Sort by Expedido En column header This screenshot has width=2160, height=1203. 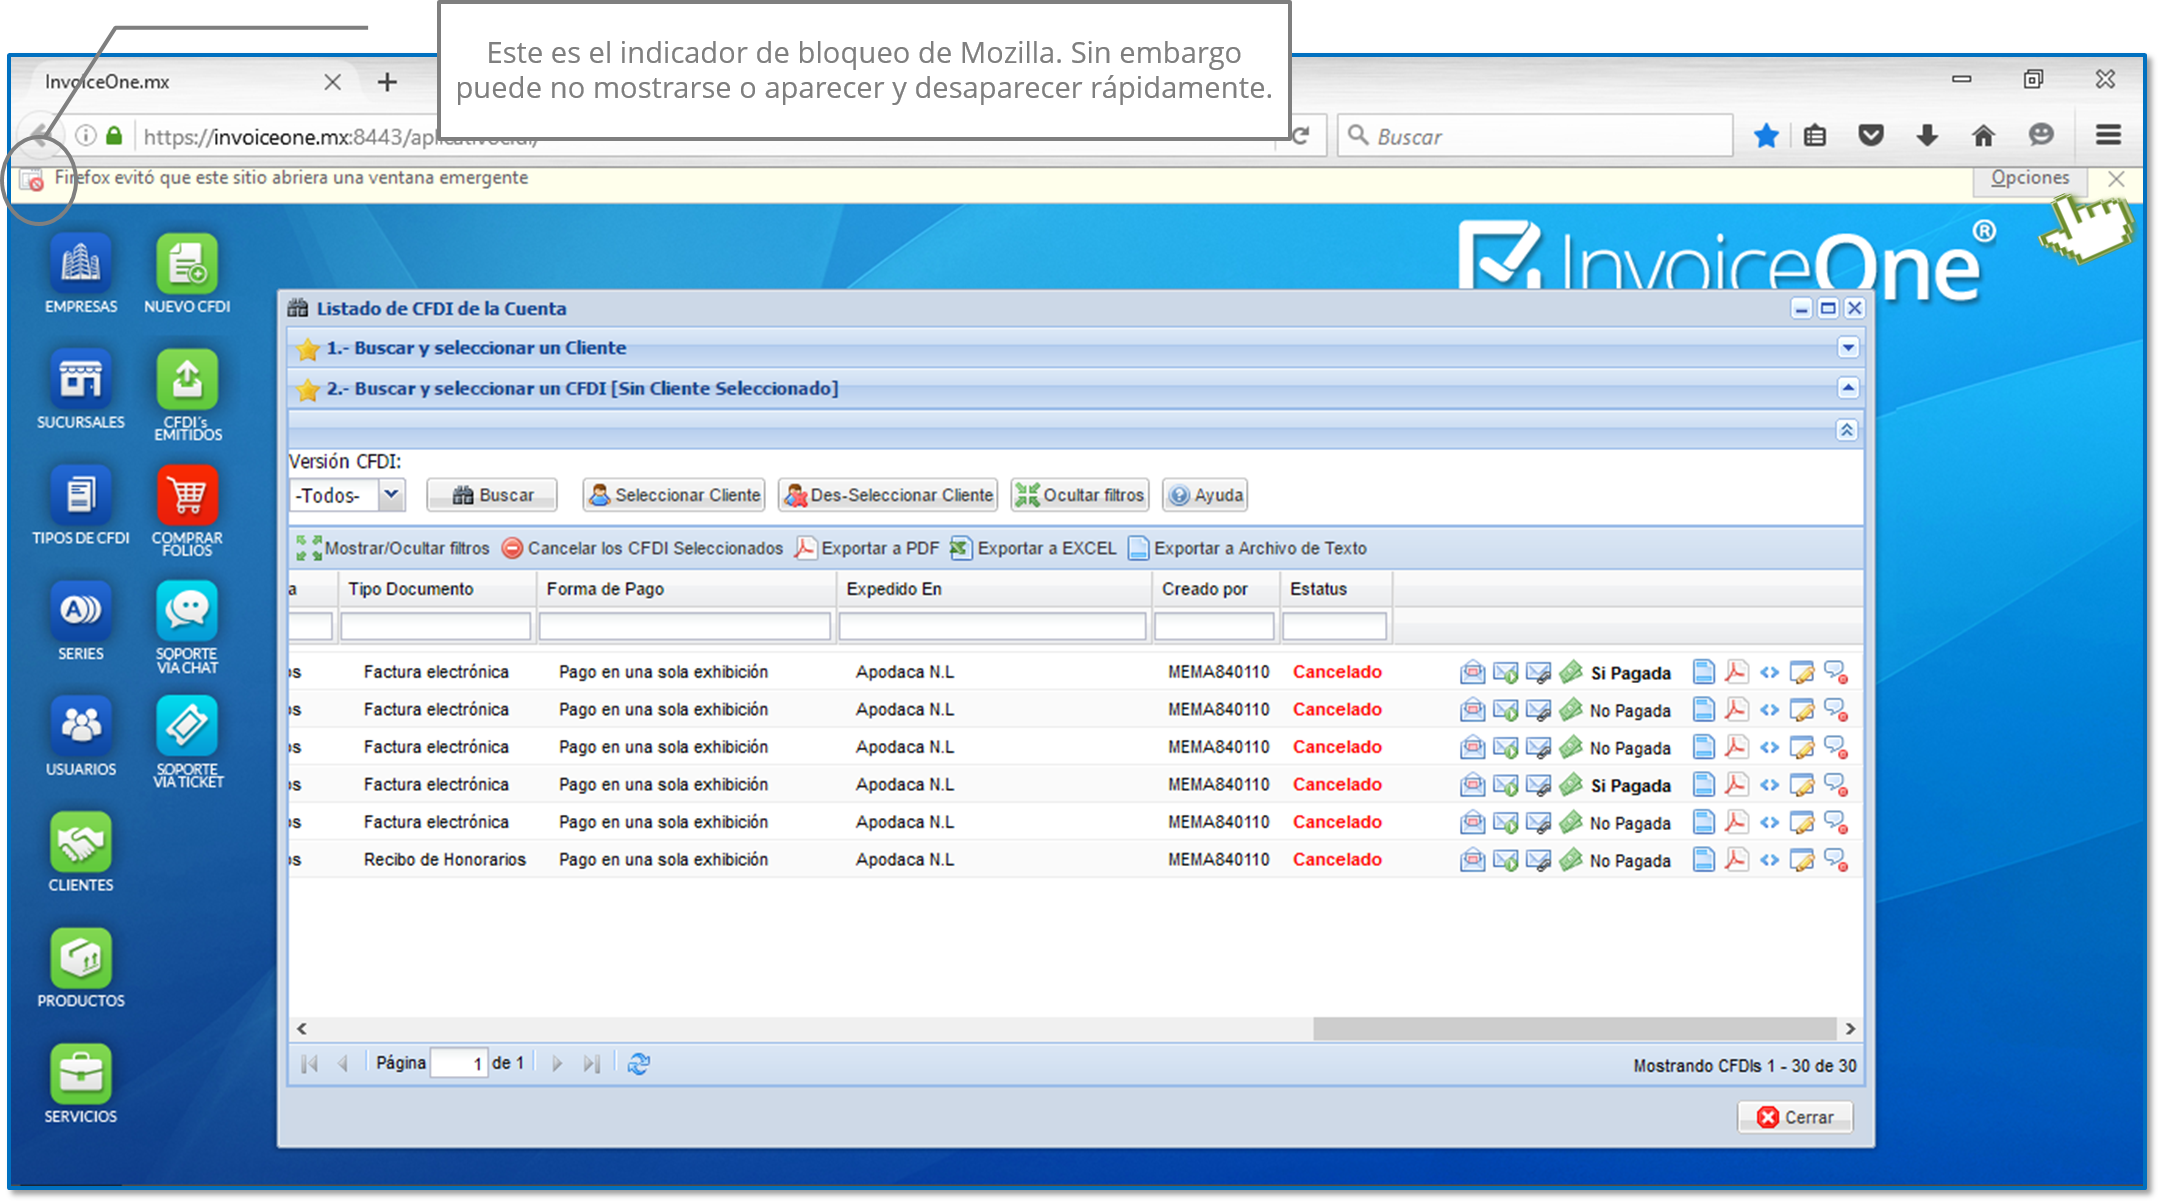pos(993,589)
